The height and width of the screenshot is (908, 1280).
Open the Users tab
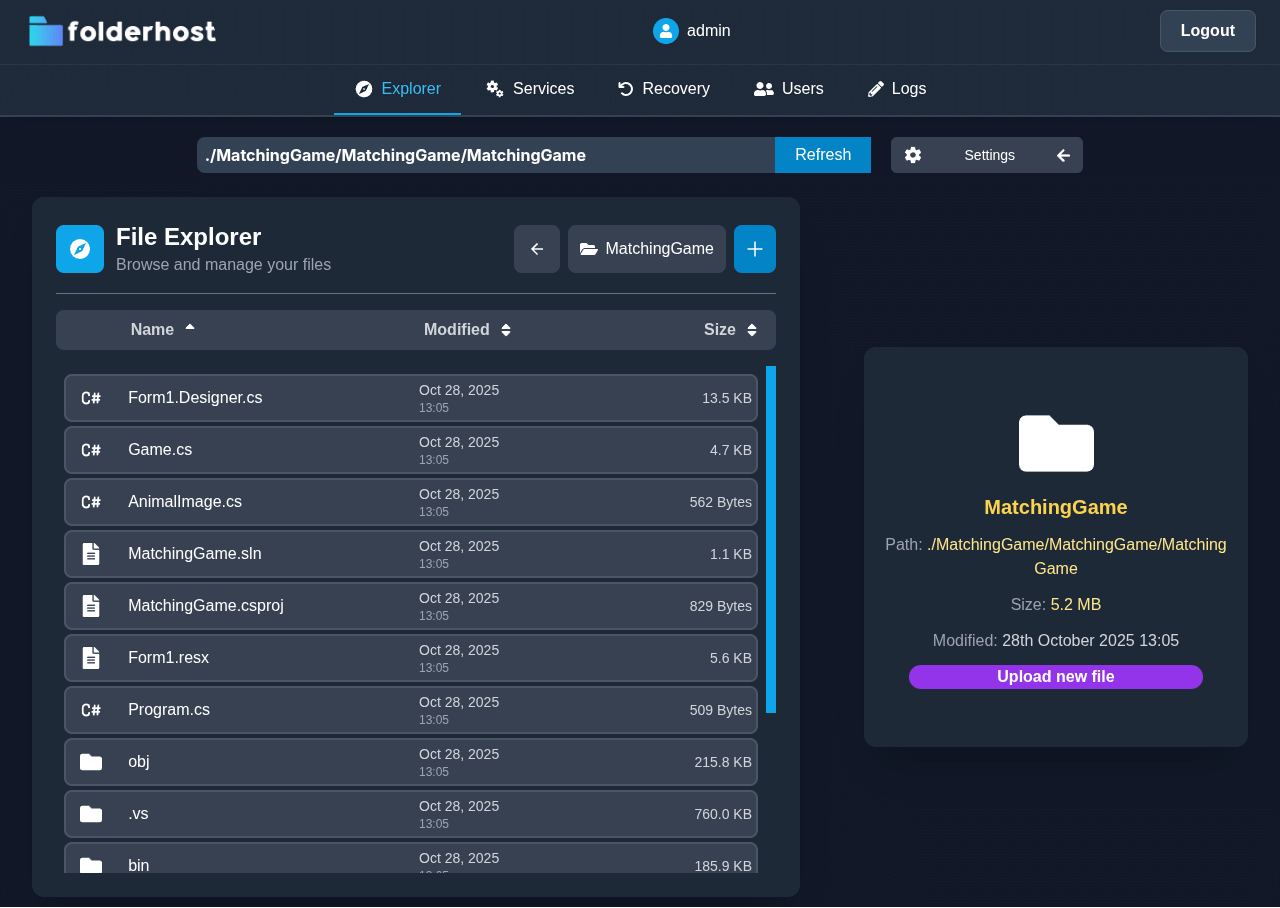tap(789, 89)
